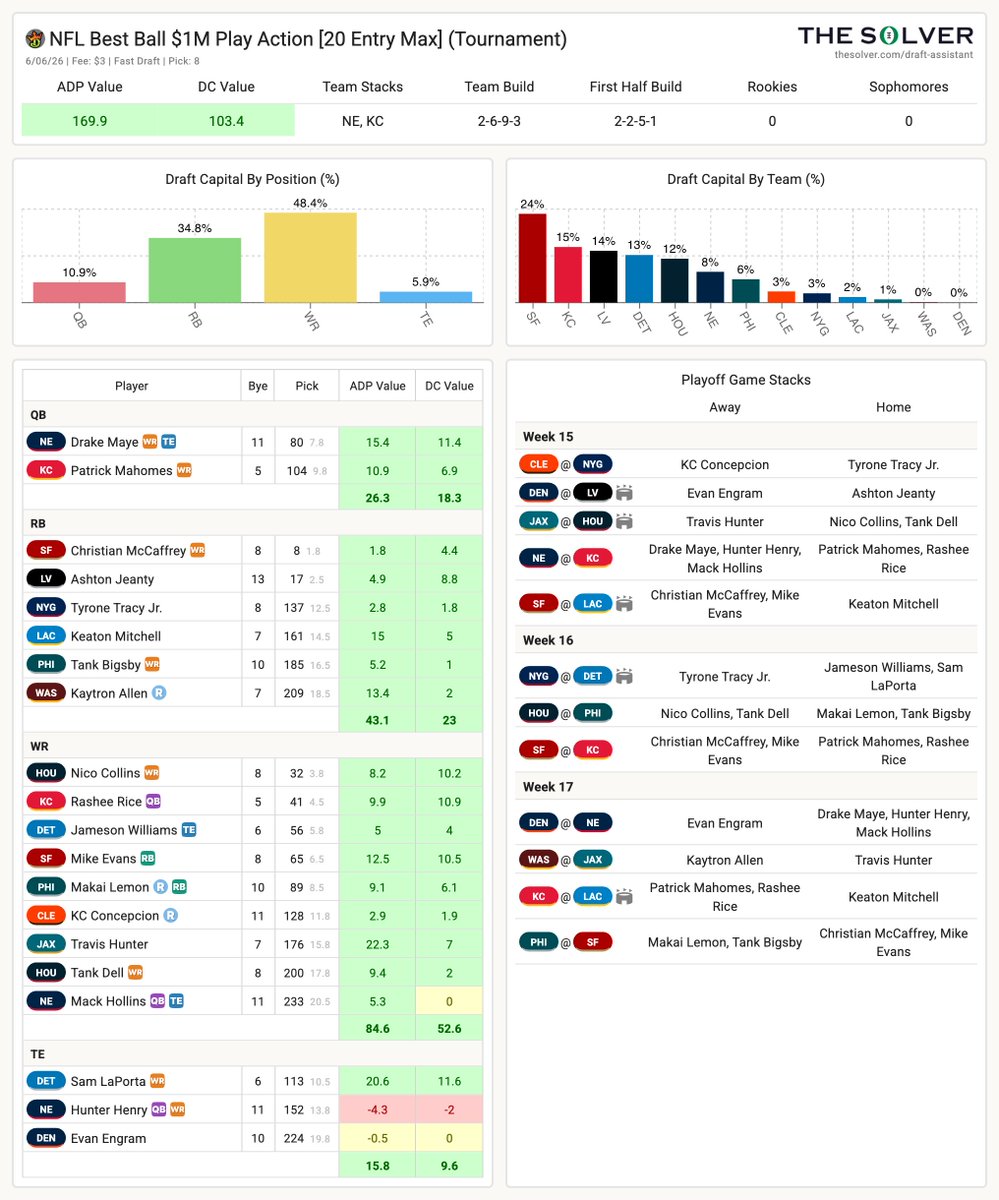Click the QB stack badge next to Hunter Henry
The height and width of the screenshot is (1200, 999).
tap(158, 1109)
